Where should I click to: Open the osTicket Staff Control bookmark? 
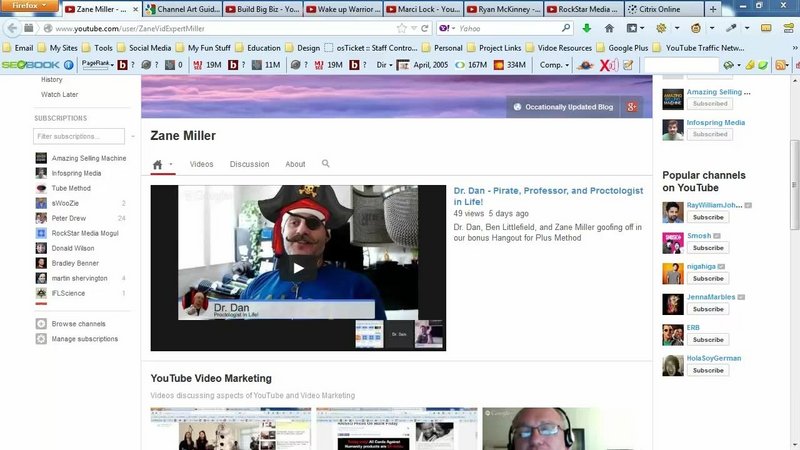(x=371, y=48)
